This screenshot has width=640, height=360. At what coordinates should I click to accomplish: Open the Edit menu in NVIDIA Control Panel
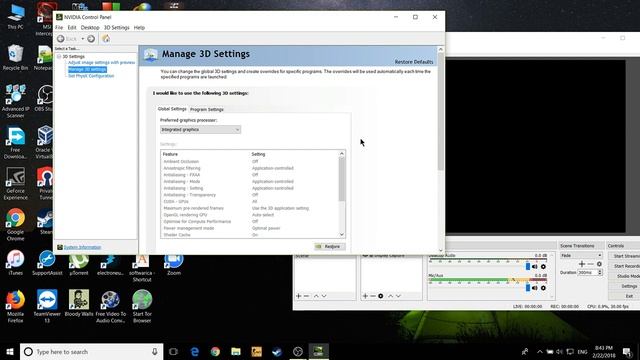pos(72,27)
